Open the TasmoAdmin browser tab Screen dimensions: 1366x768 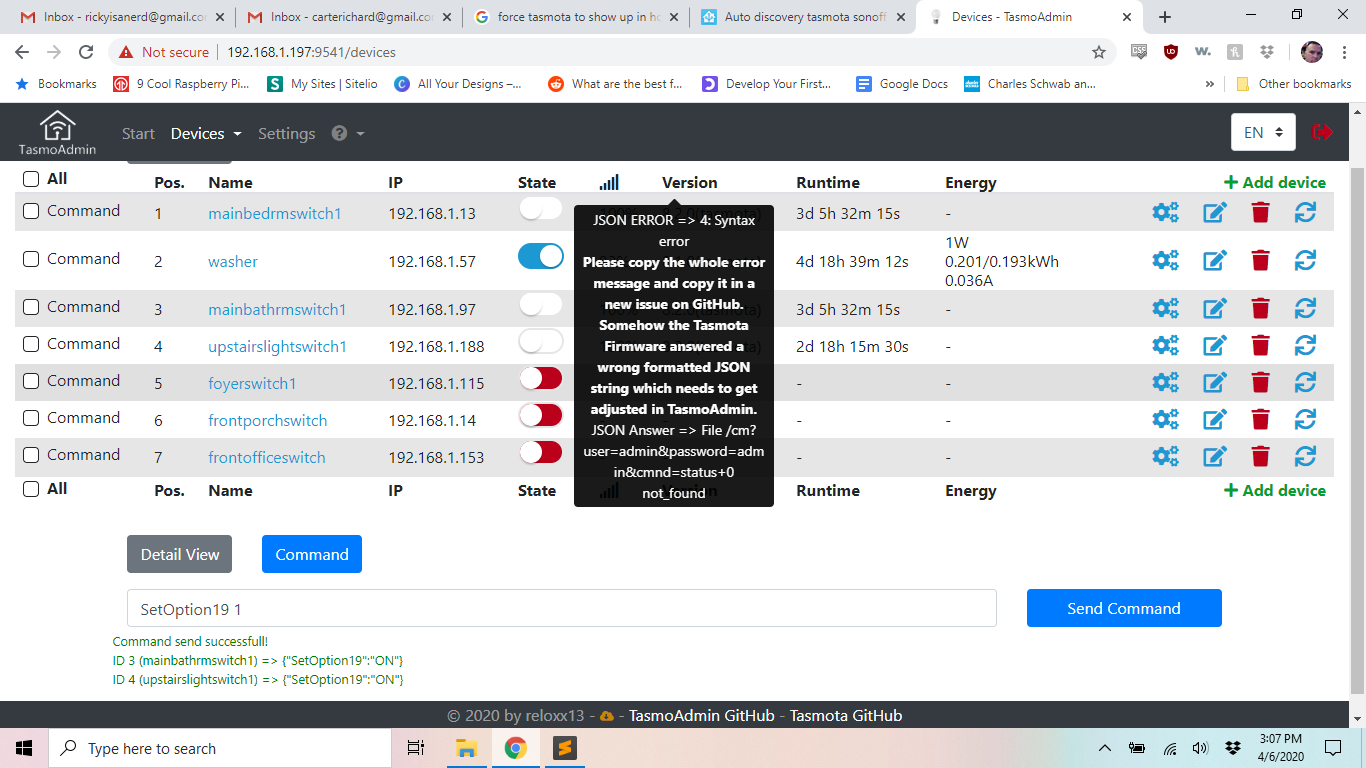coord(1010,16)
